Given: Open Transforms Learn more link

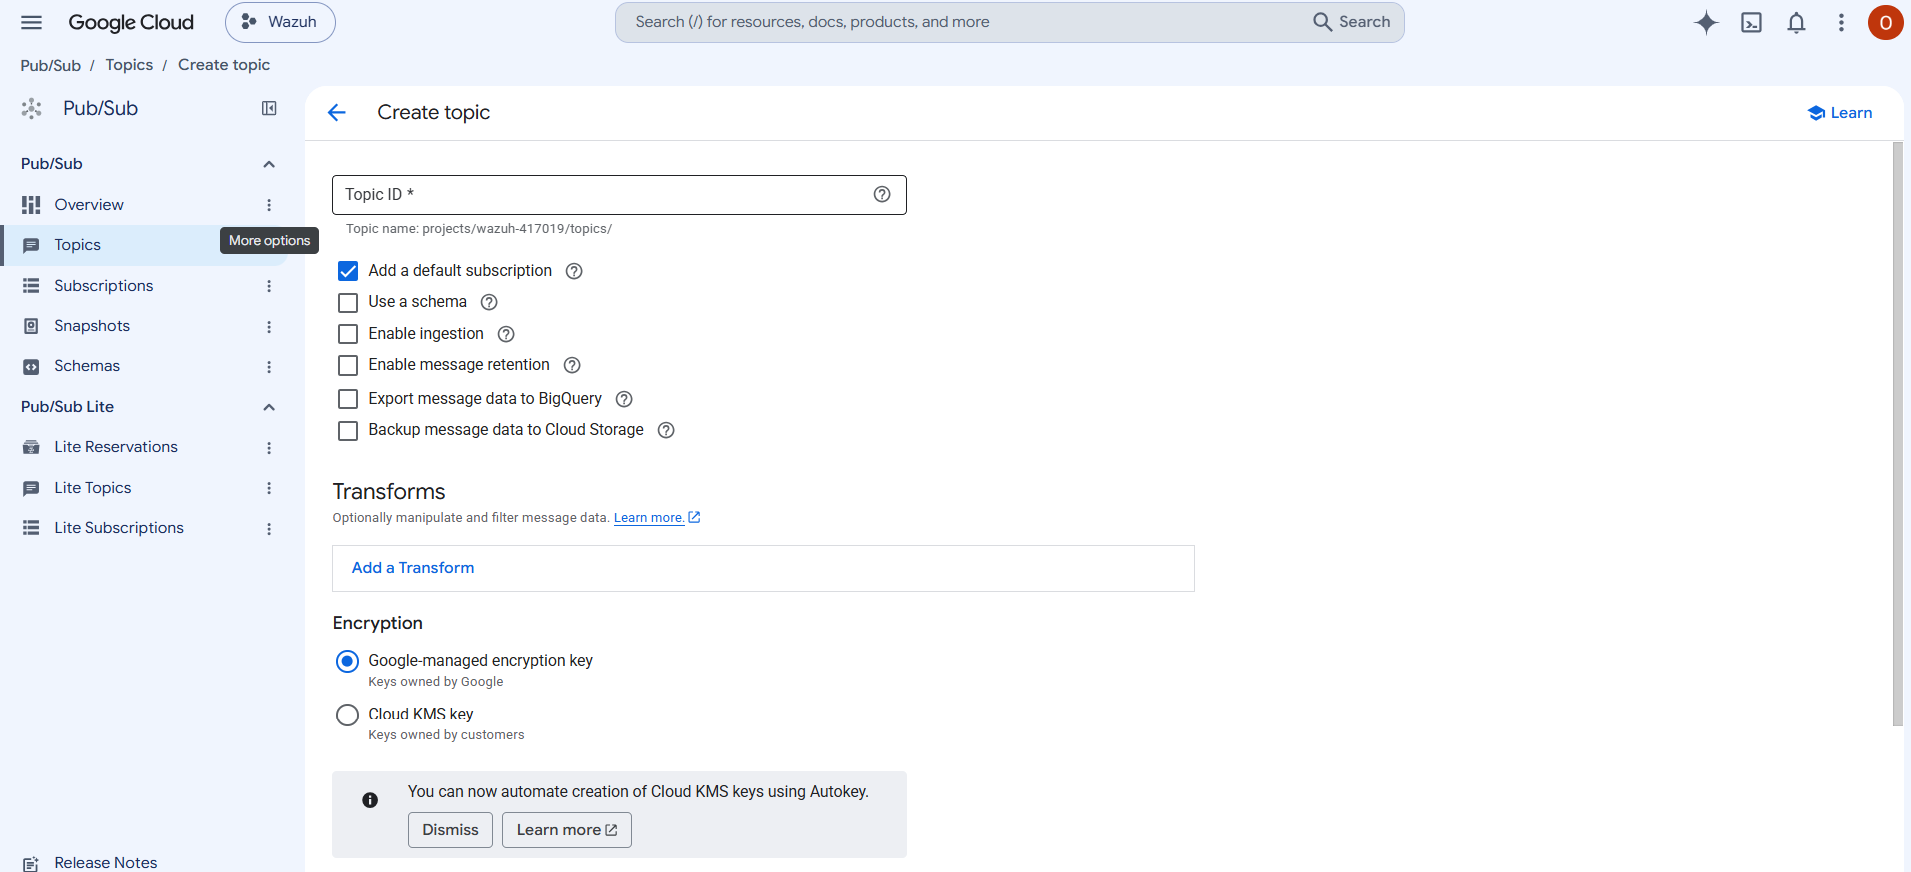Looking at the screenshot, I should point(657,518).
